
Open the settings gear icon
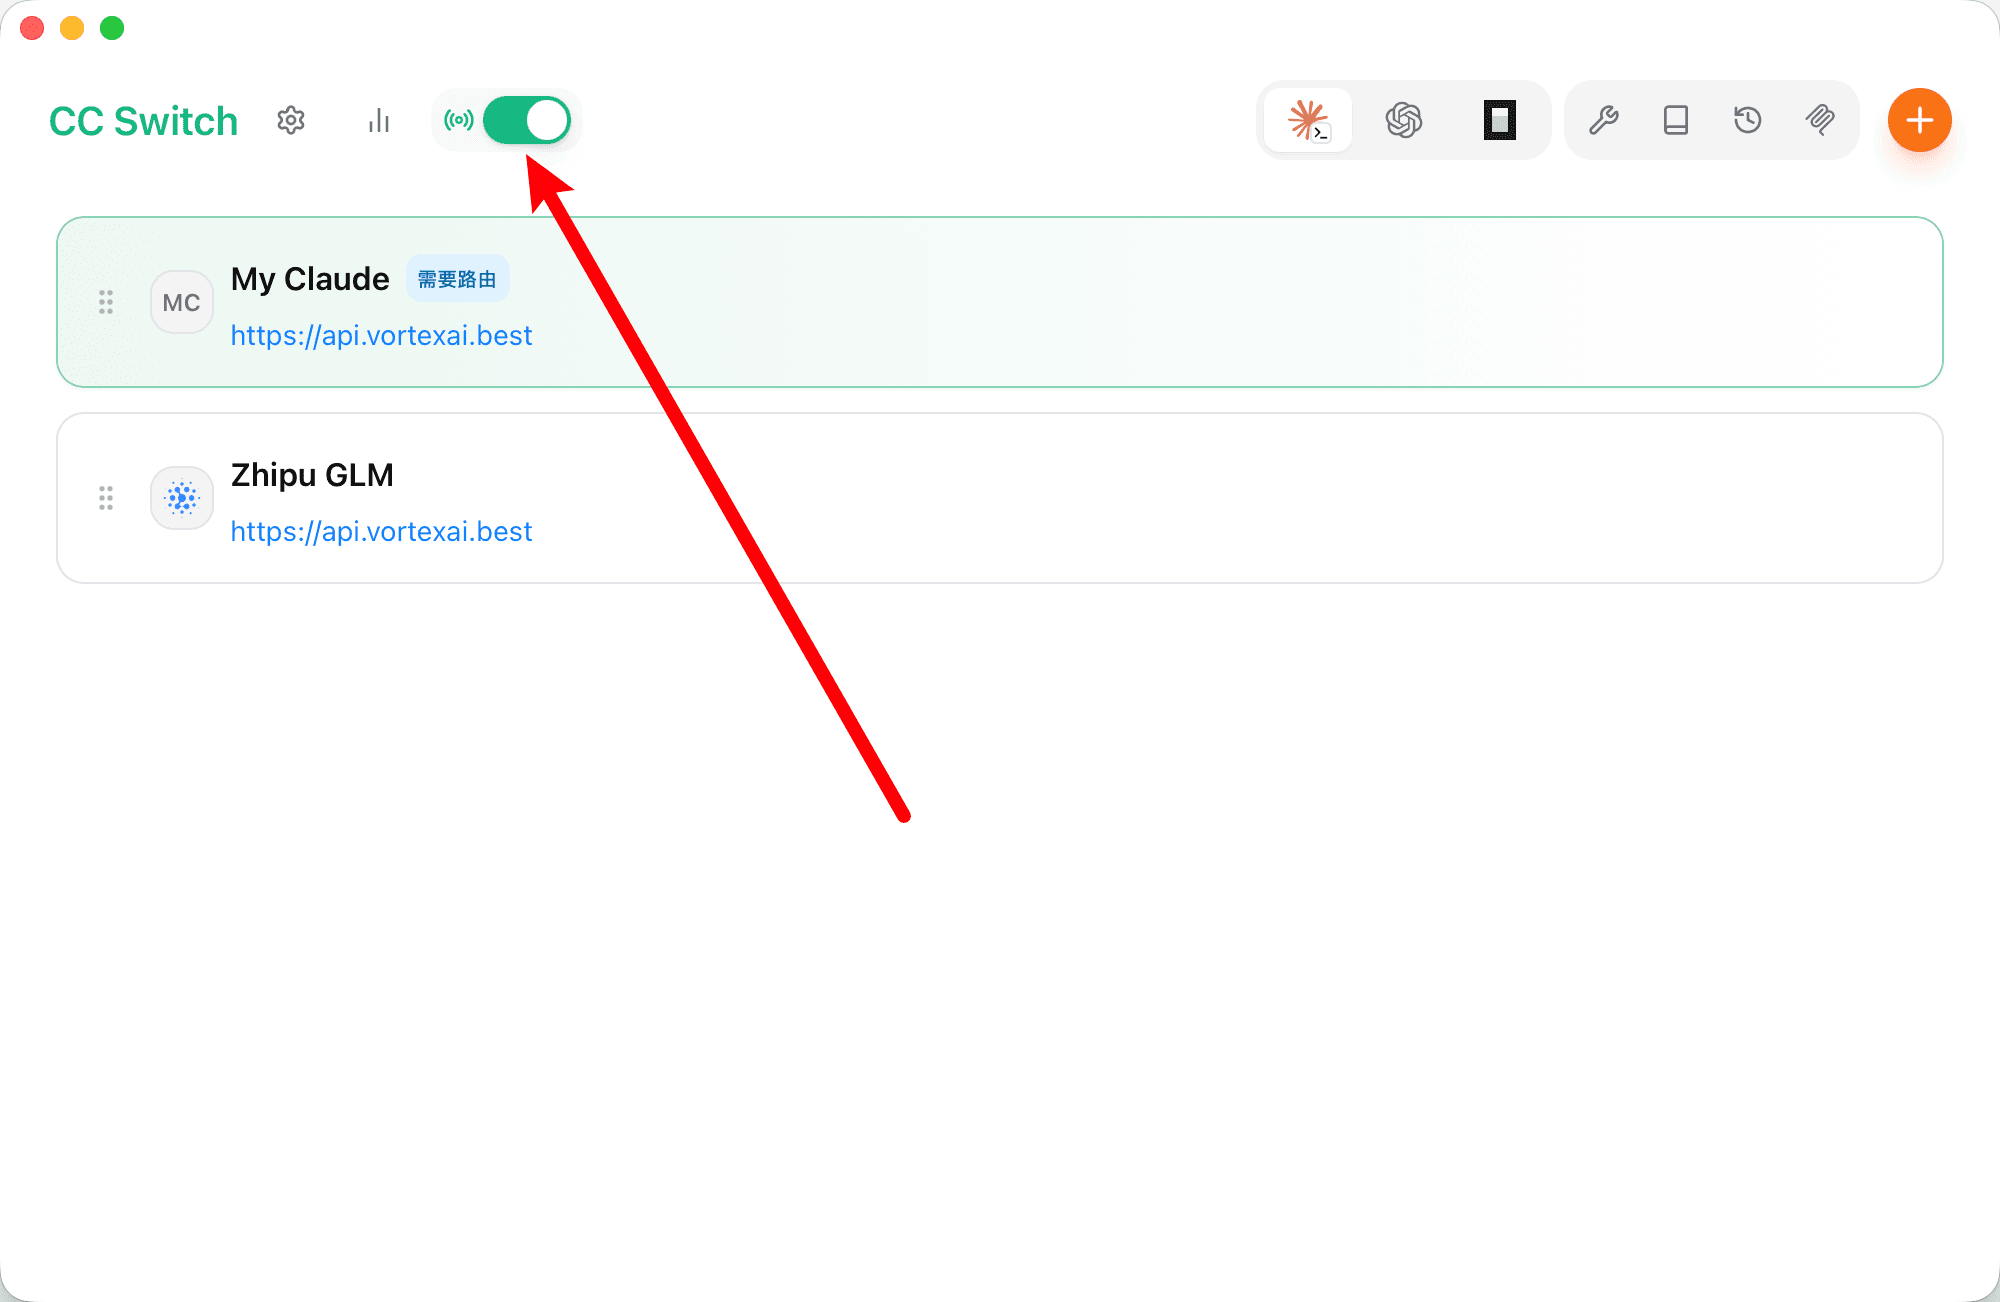291,120
